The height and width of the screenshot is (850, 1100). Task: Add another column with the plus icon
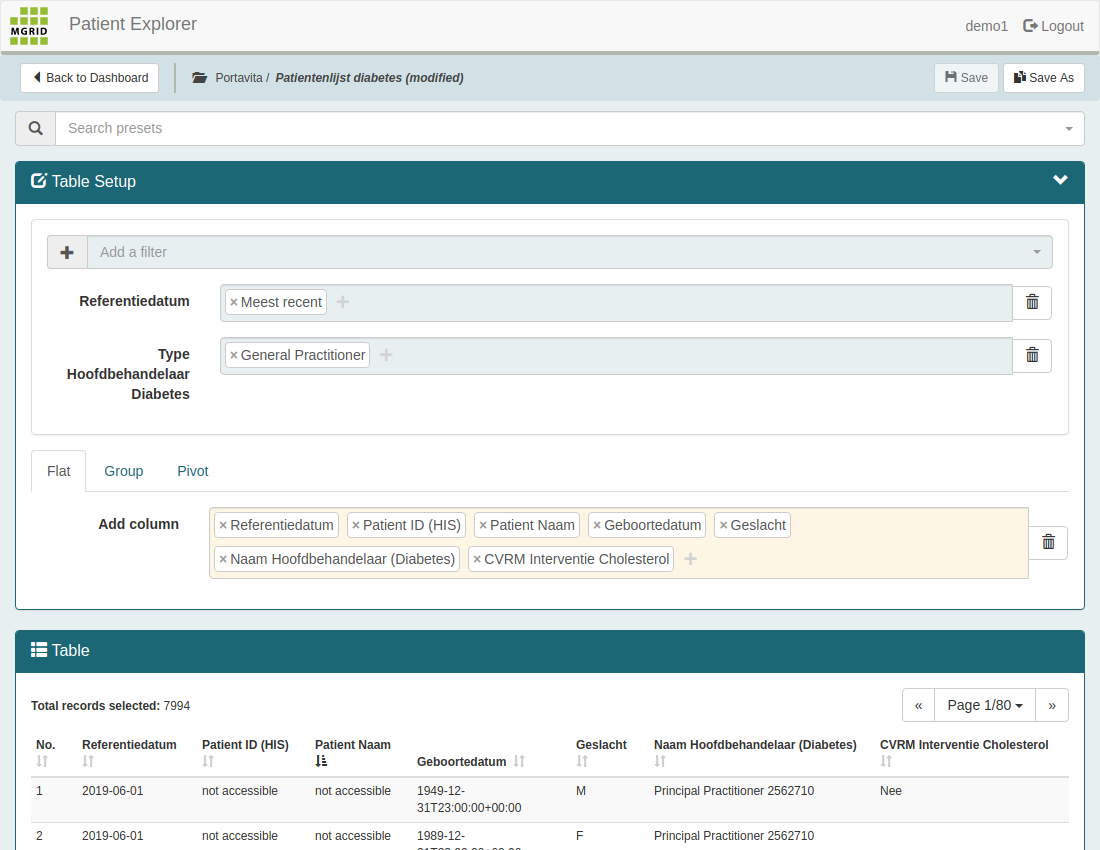[690, 559]
